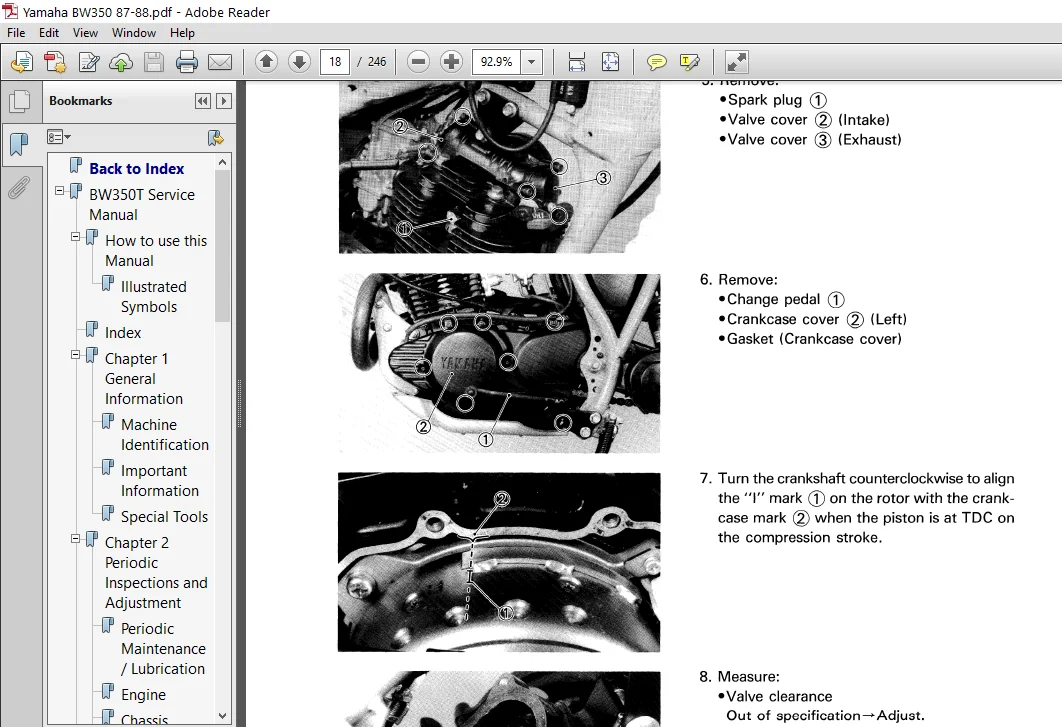Screen dimensions: 1062x727
Task: Click the zoom value field 92.9%
Action: (496, 62)
